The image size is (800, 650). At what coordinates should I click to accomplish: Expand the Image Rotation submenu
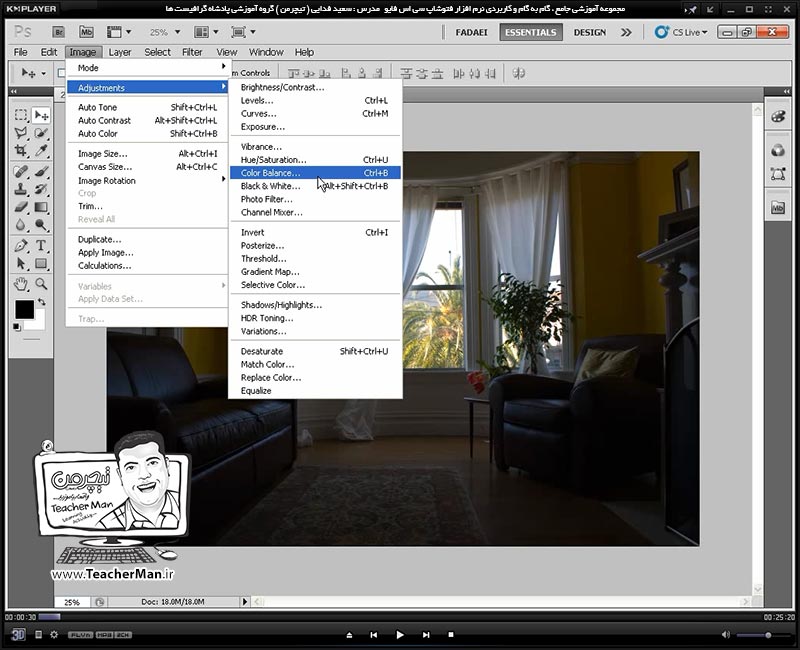(147, 181)
